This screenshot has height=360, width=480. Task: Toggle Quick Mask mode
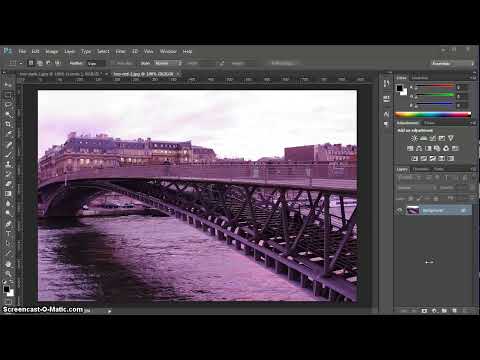(8, 302)
